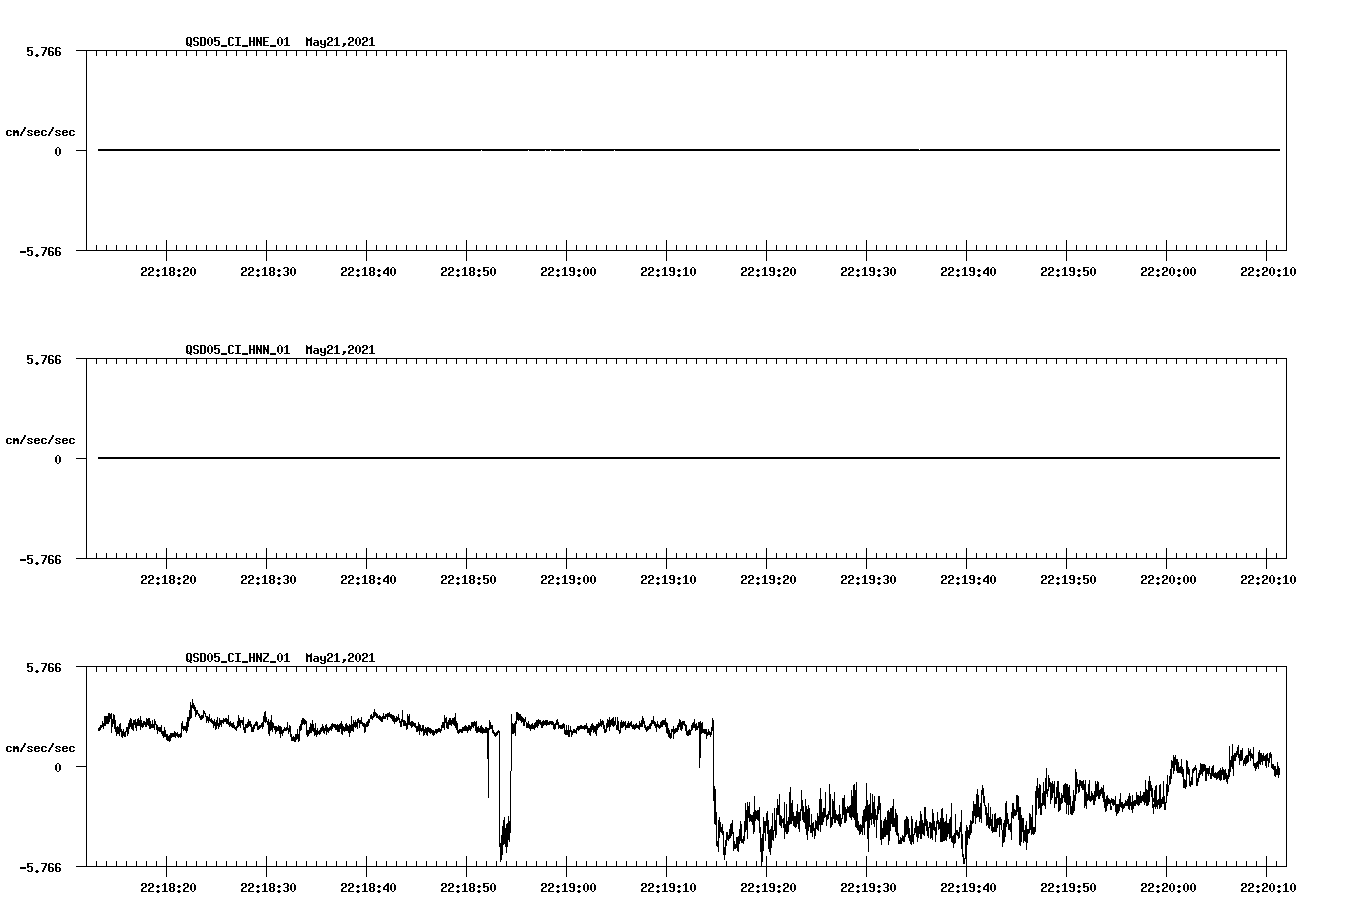Click 22:20:00 time label under HNE plot

[x=1168, y=272]
